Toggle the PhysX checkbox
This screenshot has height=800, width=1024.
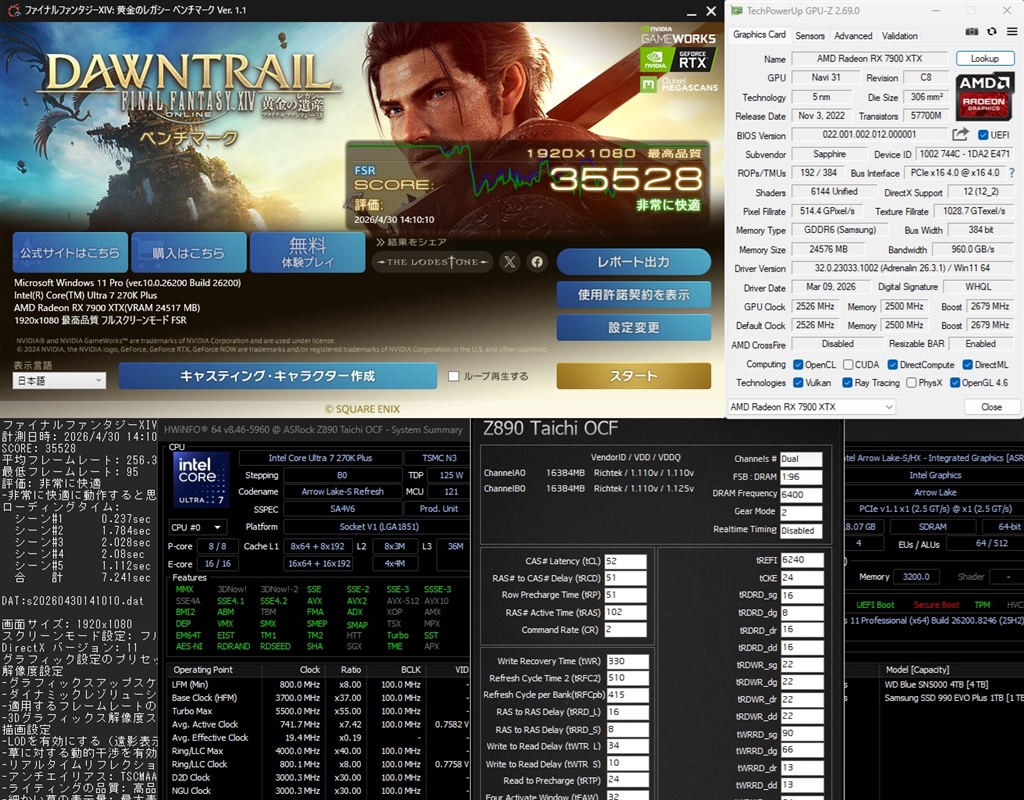(911, 383)
